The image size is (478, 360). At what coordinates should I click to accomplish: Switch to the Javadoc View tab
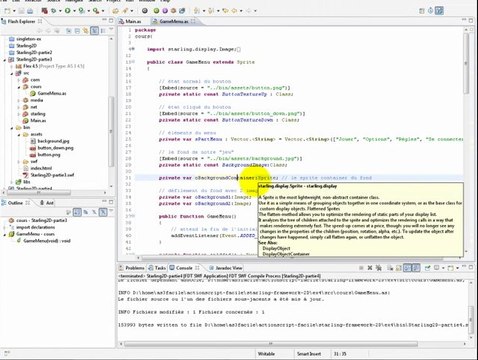tap(226, 268)
